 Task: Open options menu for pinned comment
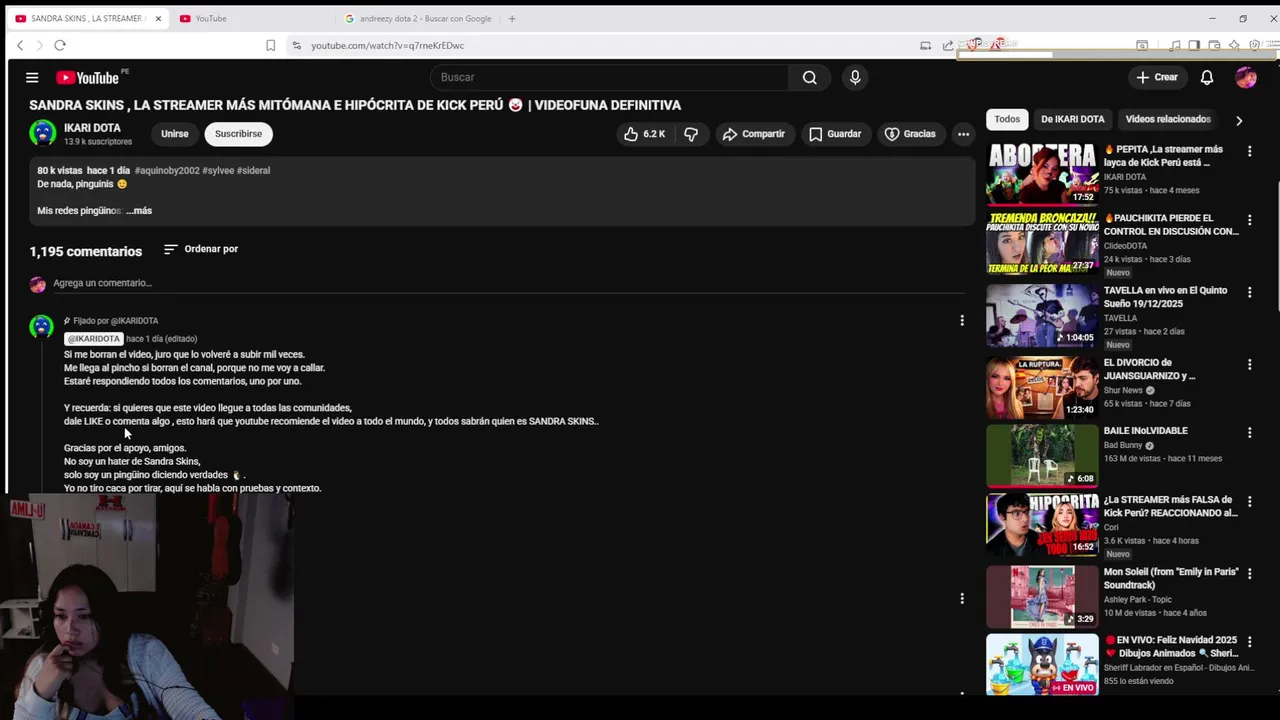click(962, 321)
